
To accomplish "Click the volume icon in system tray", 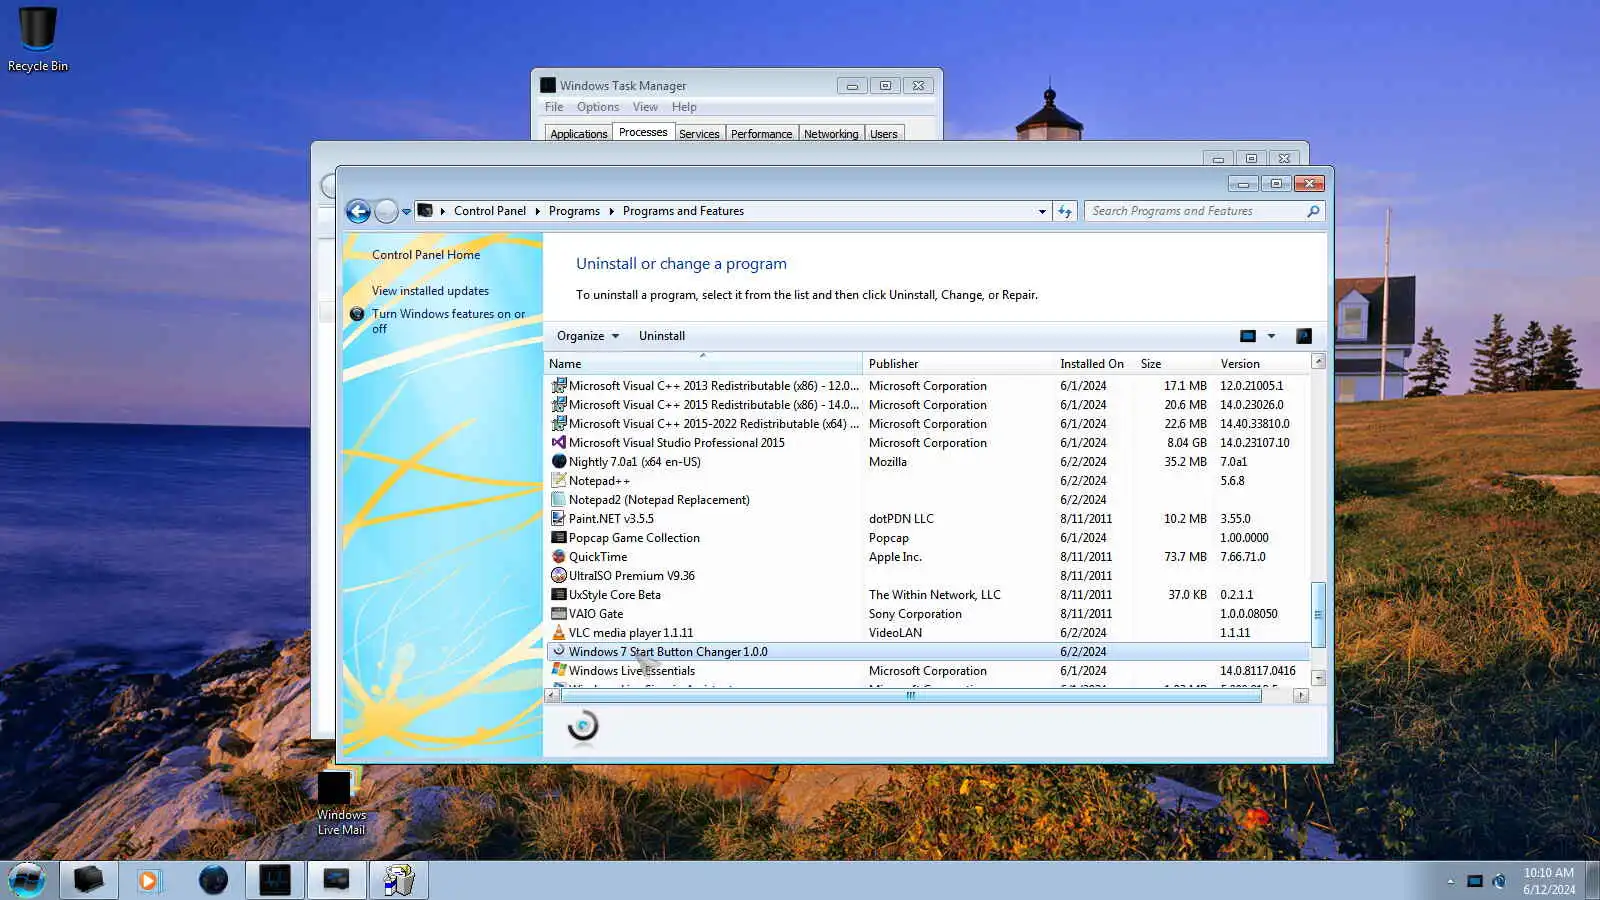I will tap(1499, 881).
